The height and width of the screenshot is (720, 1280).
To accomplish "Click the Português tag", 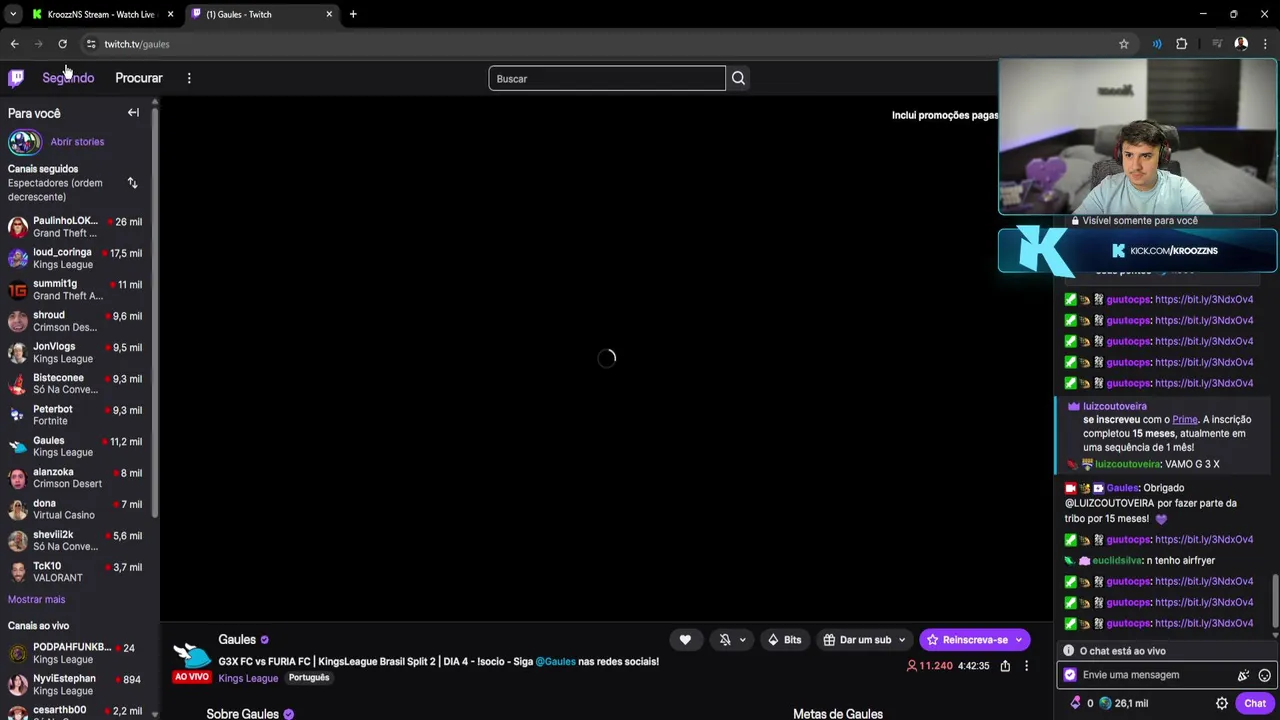I will click(309, 678).
